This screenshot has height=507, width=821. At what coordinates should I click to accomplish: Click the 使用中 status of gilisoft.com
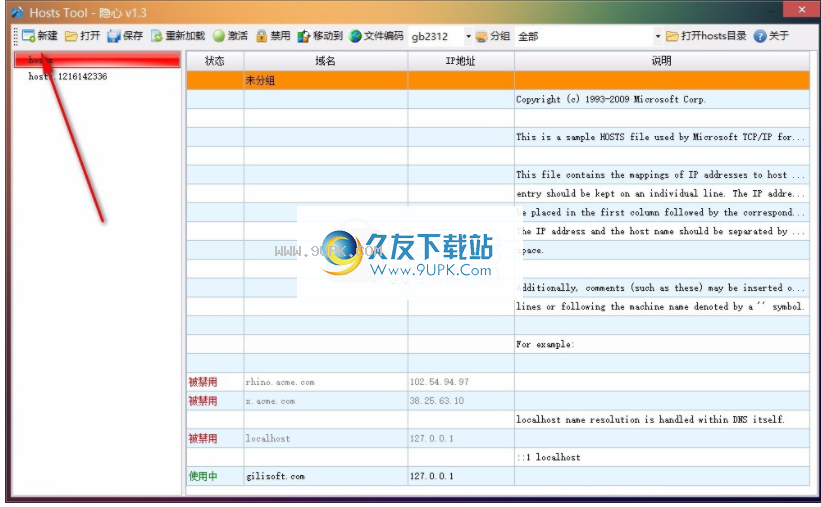coord(203,476)
